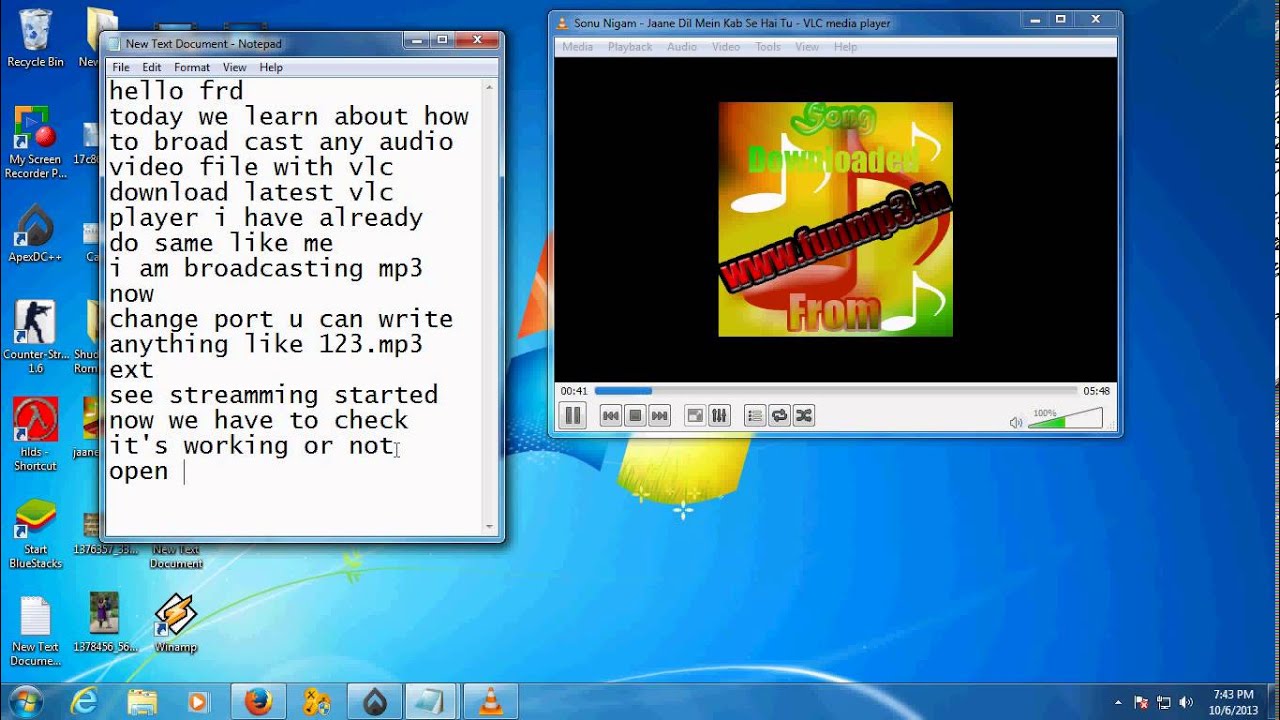
Task: Open the VLC Help menu
Action: click(846, 47)
